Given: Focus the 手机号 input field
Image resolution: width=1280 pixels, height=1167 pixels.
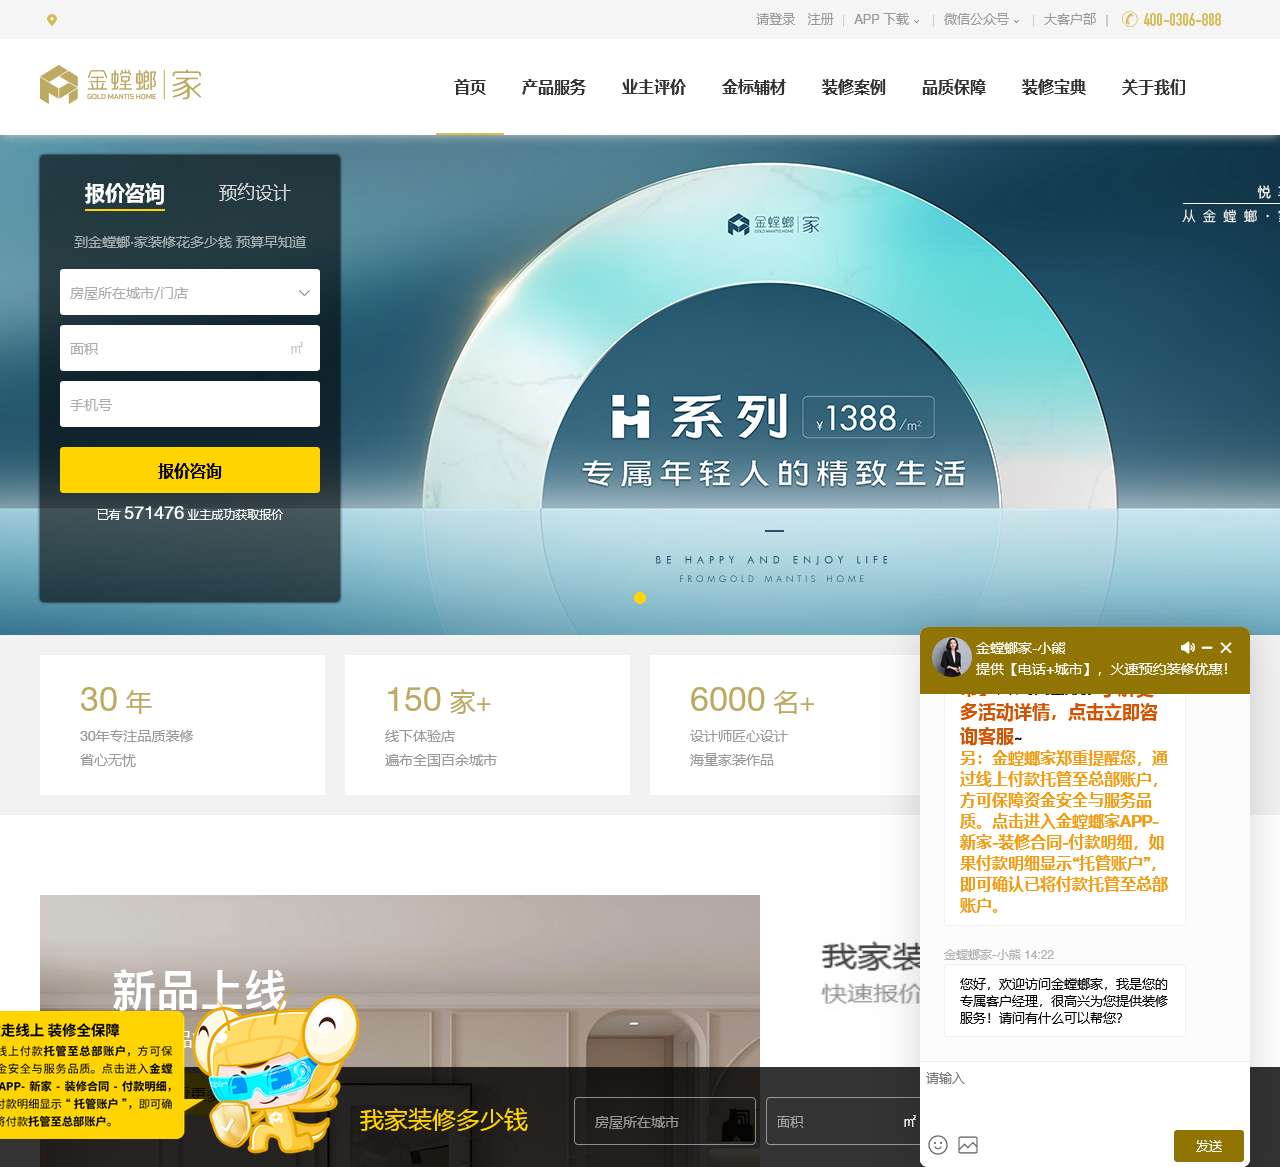Looking at the screenshot, I should tap(190, 404).
